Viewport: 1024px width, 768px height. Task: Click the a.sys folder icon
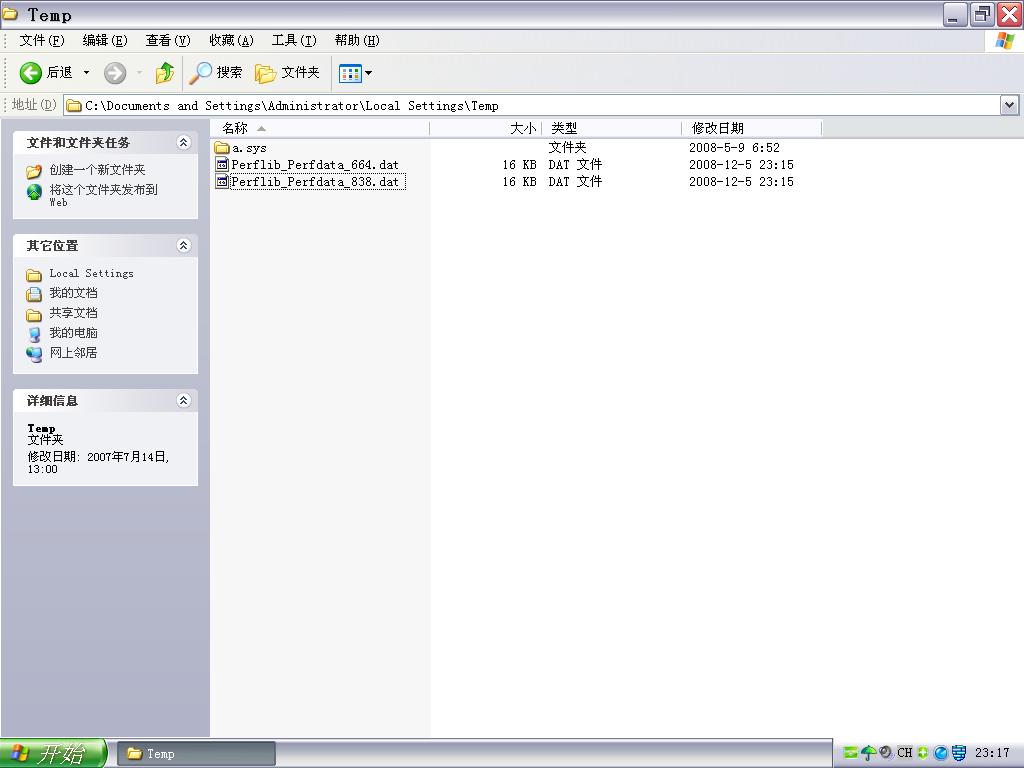[x=222, y=148]
